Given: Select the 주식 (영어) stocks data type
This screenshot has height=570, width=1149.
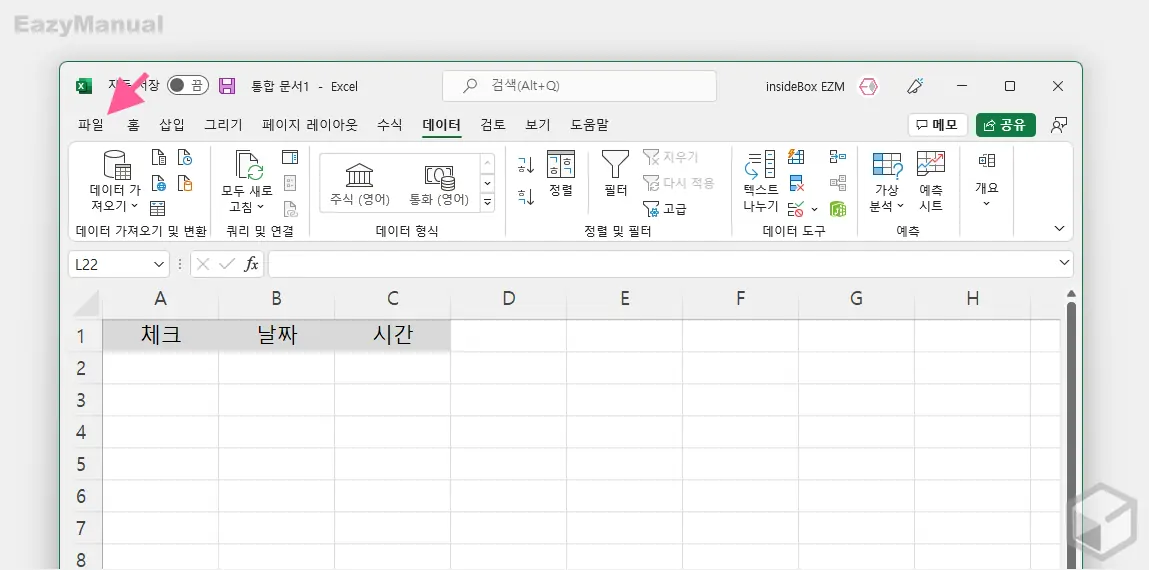Looking at the screenshot, I should [x=360, y=184].
